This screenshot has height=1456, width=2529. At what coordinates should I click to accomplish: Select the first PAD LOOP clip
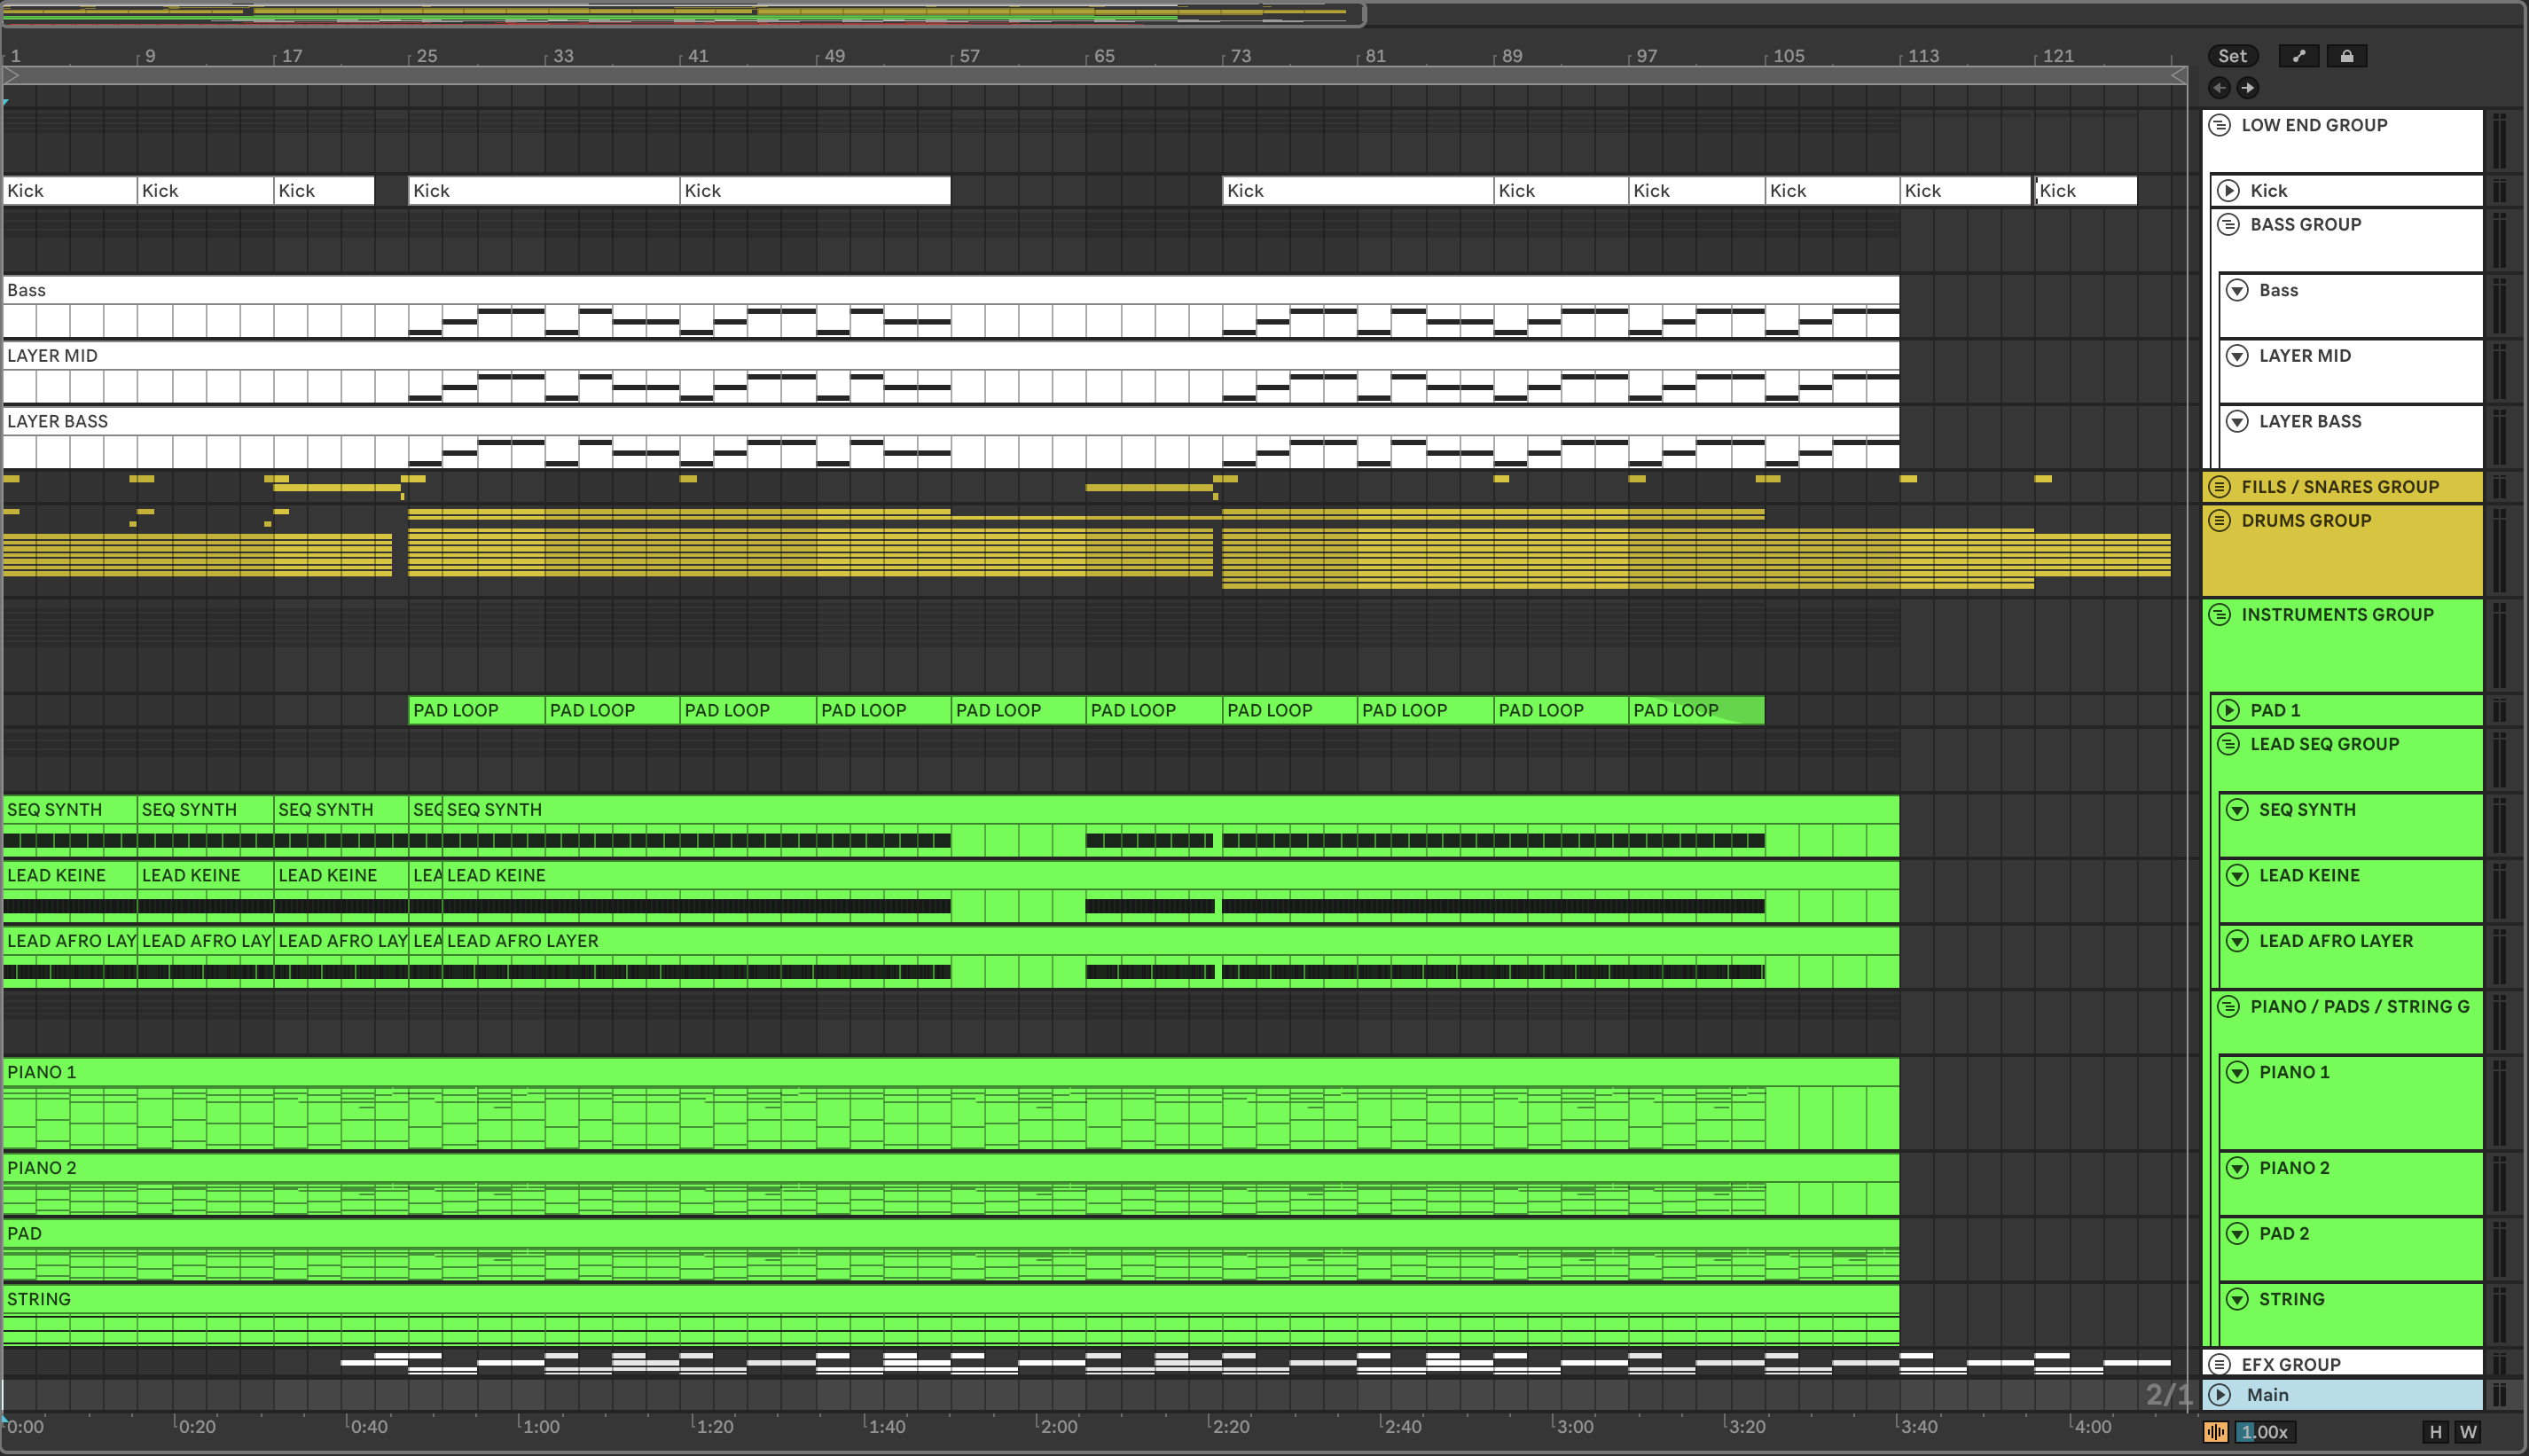tap(475, 710)
